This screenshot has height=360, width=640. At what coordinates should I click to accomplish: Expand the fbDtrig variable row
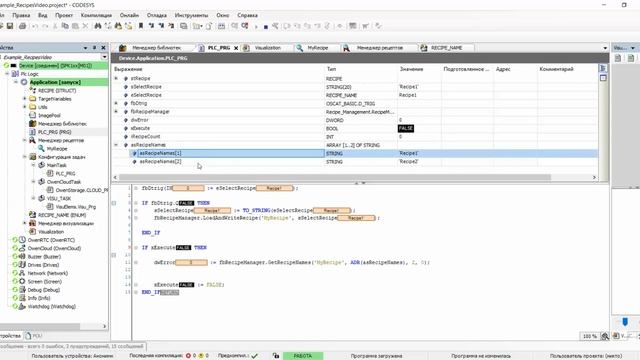(116, 103)
